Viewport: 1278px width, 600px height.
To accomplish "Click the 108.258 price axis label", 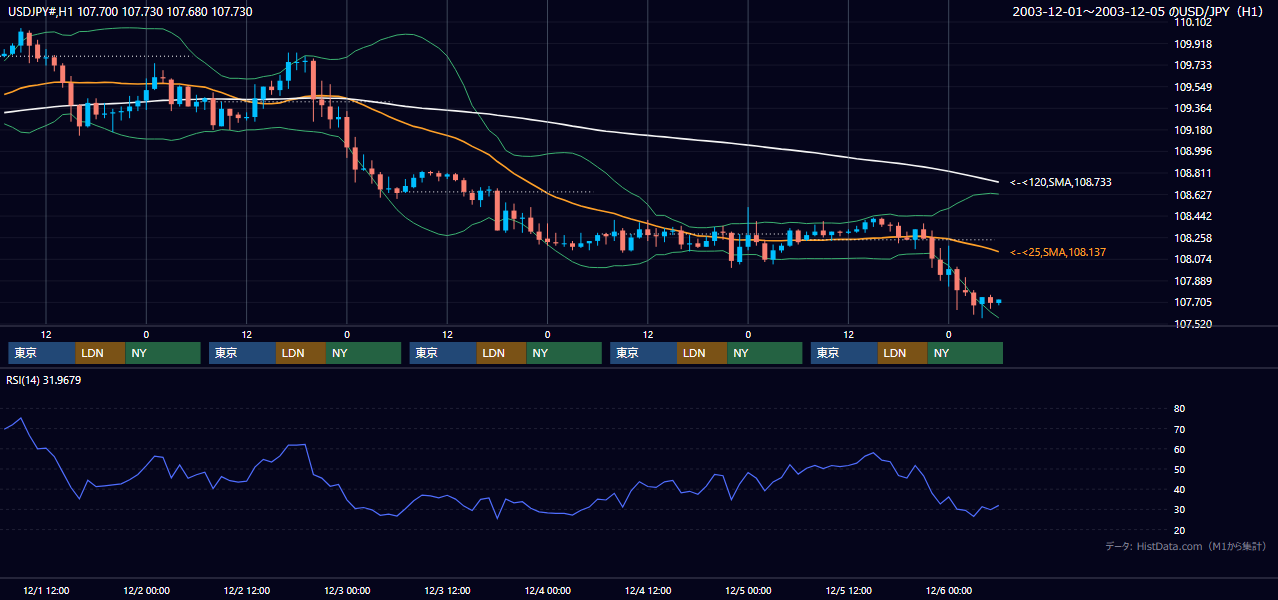I will [1192, 238].
